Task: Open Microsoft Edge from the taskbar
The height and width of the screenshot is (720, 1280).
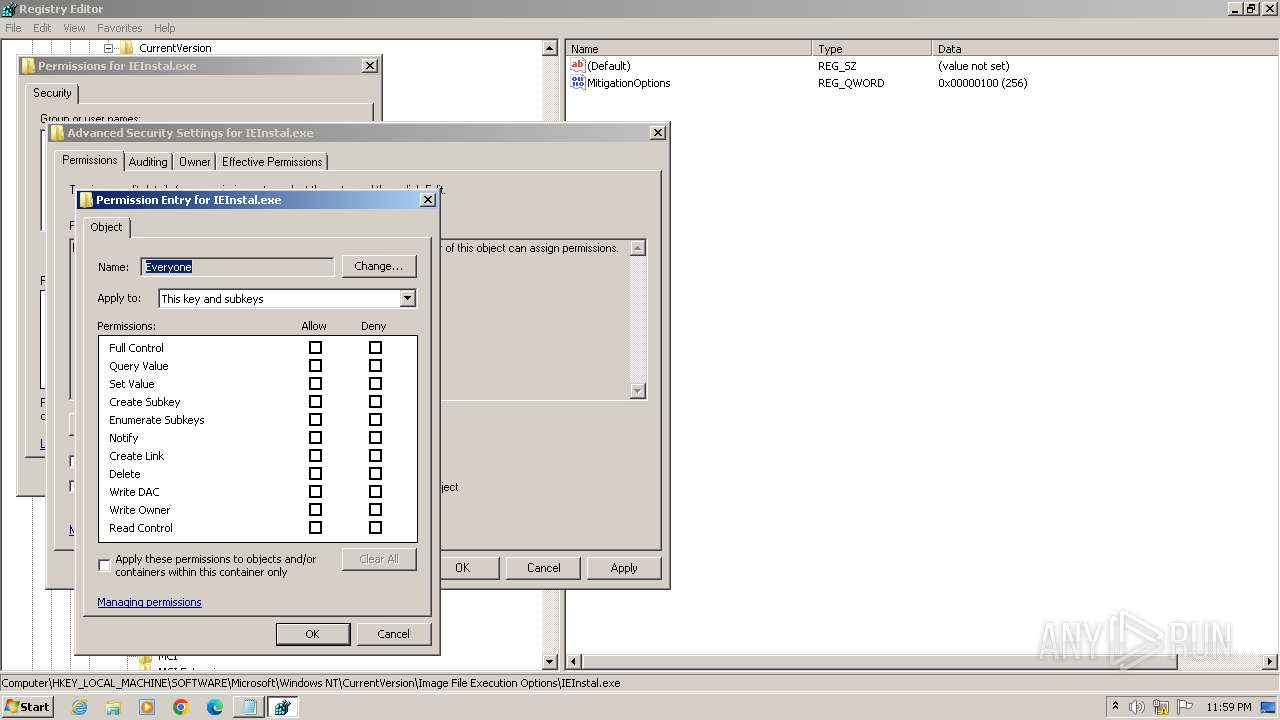Action: click(215, 707)
